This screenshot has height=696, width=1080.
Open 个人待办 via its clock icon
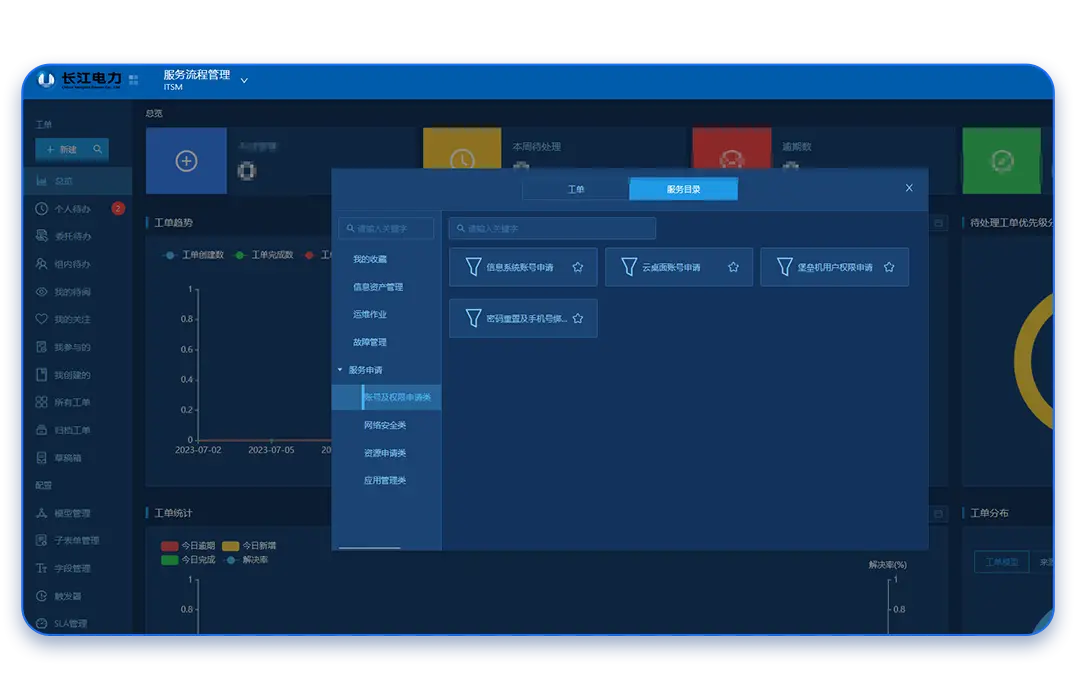coord(41,209)
